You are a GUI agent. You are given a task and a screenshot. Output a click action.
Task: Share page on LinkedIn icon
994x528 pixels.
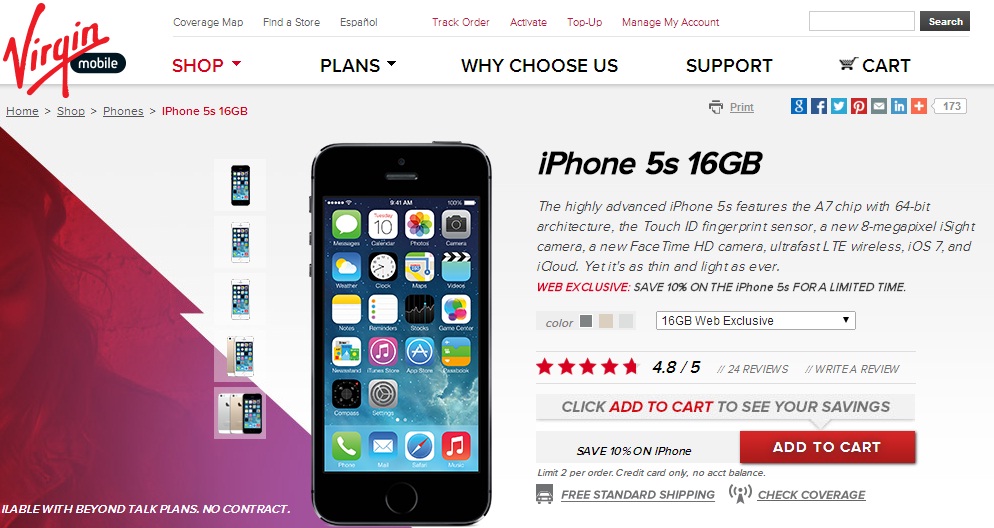pyautogui.click(x=899, y=106)
